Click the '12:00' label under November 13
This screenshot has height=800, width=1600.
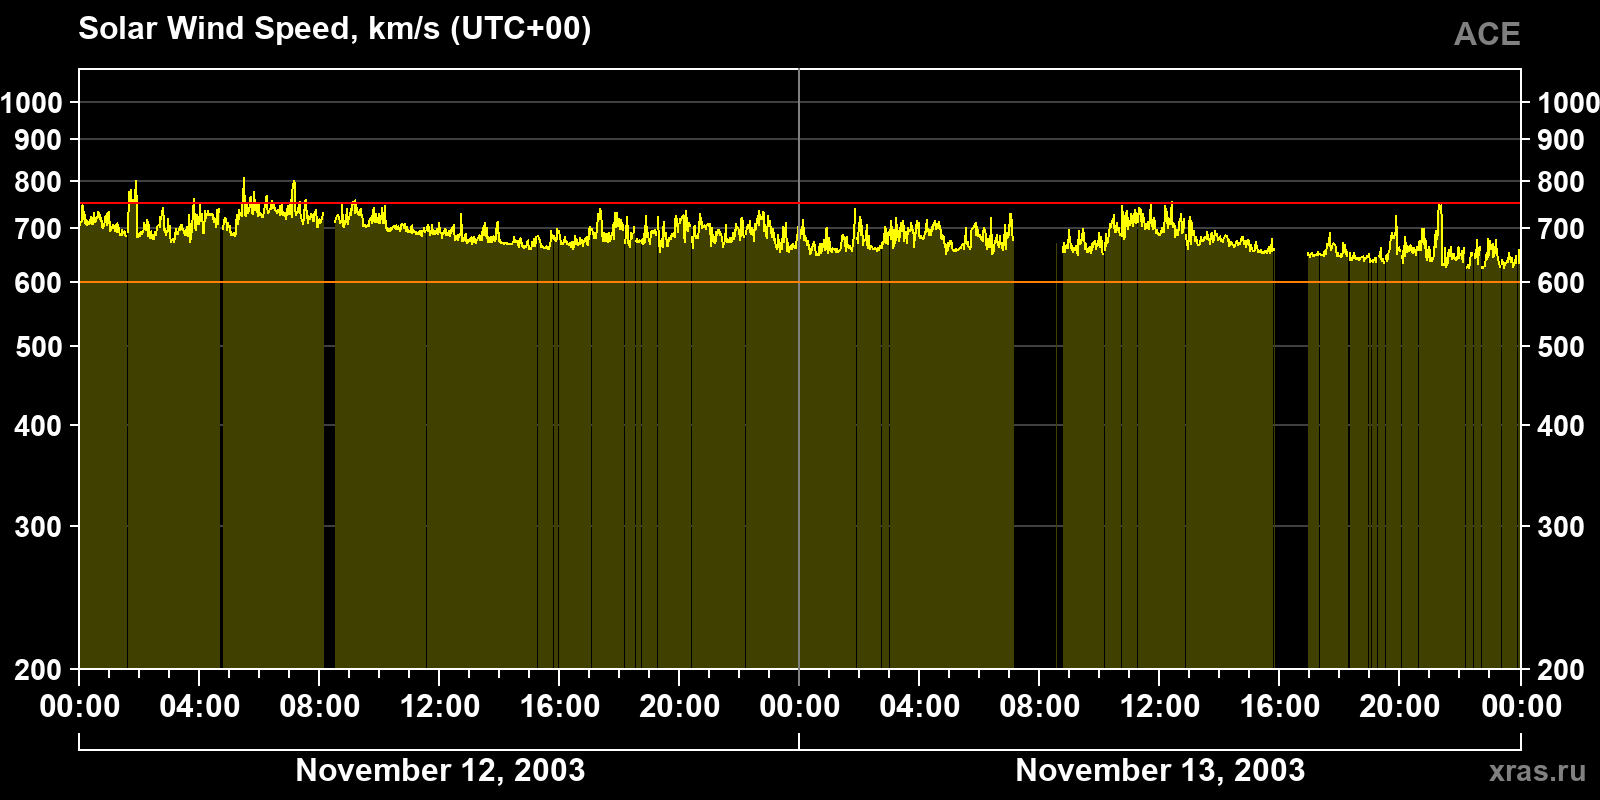(1160, 707)
